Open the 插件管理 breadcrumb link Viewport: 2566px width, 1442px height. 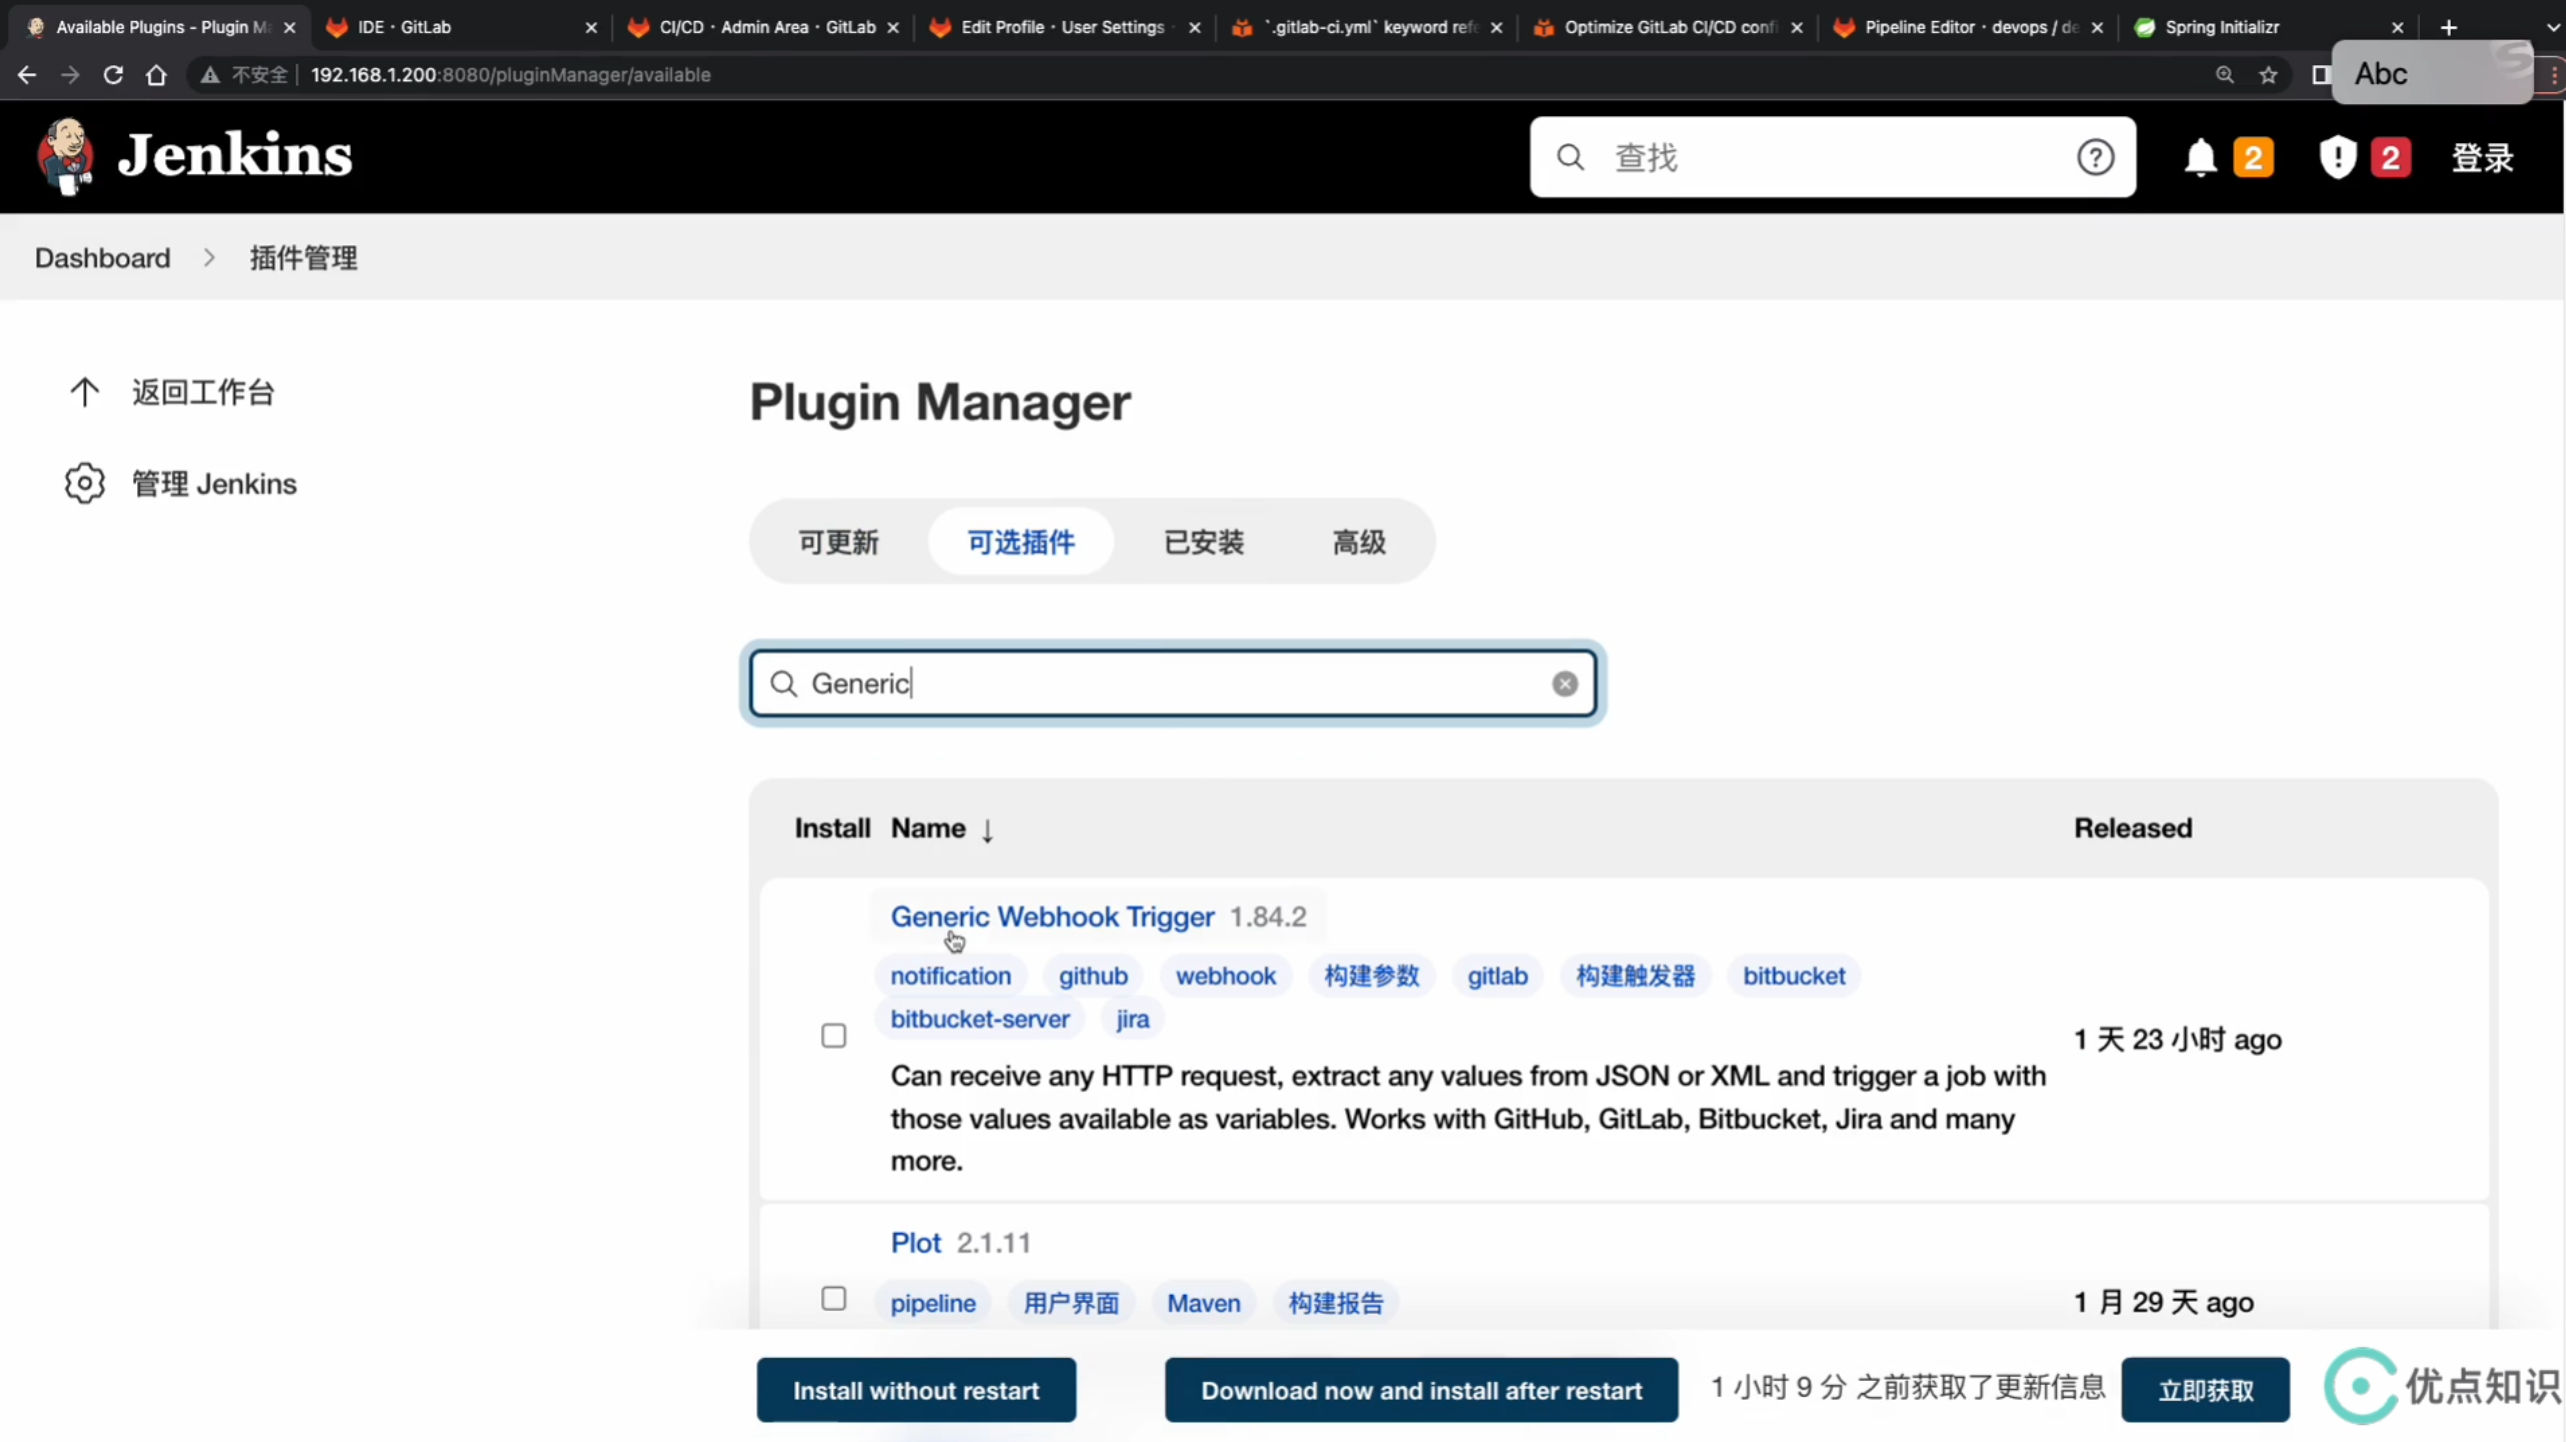303,258
